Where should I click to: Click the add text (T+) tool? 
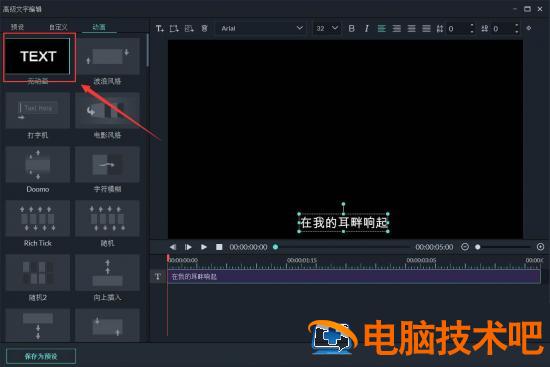click(160, 28)
